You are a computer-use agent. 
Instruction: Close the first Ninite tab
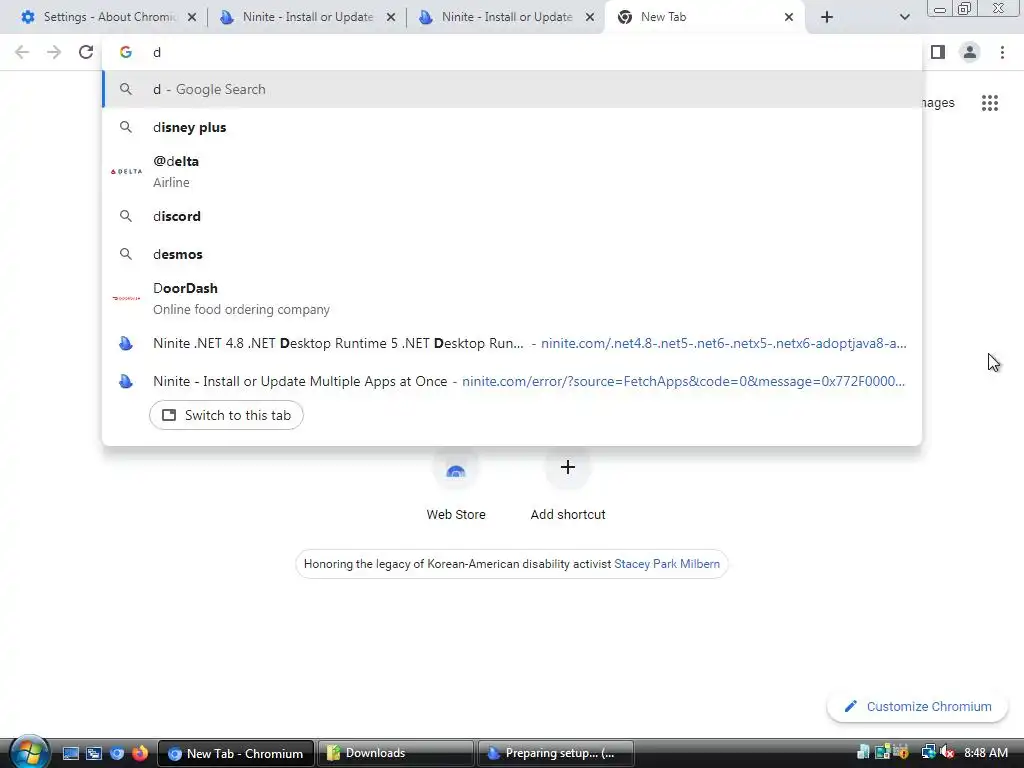pos(391,17)
